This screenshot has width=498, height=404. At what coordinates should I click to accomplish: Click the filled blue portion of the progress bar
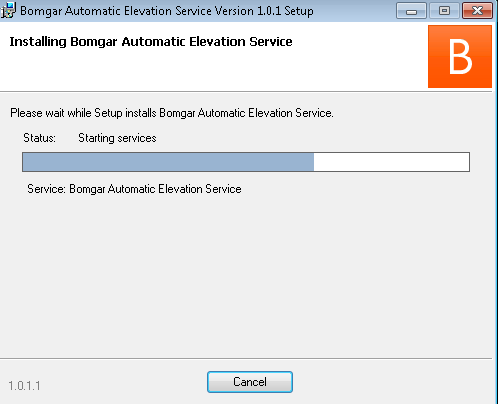(168, 162)
